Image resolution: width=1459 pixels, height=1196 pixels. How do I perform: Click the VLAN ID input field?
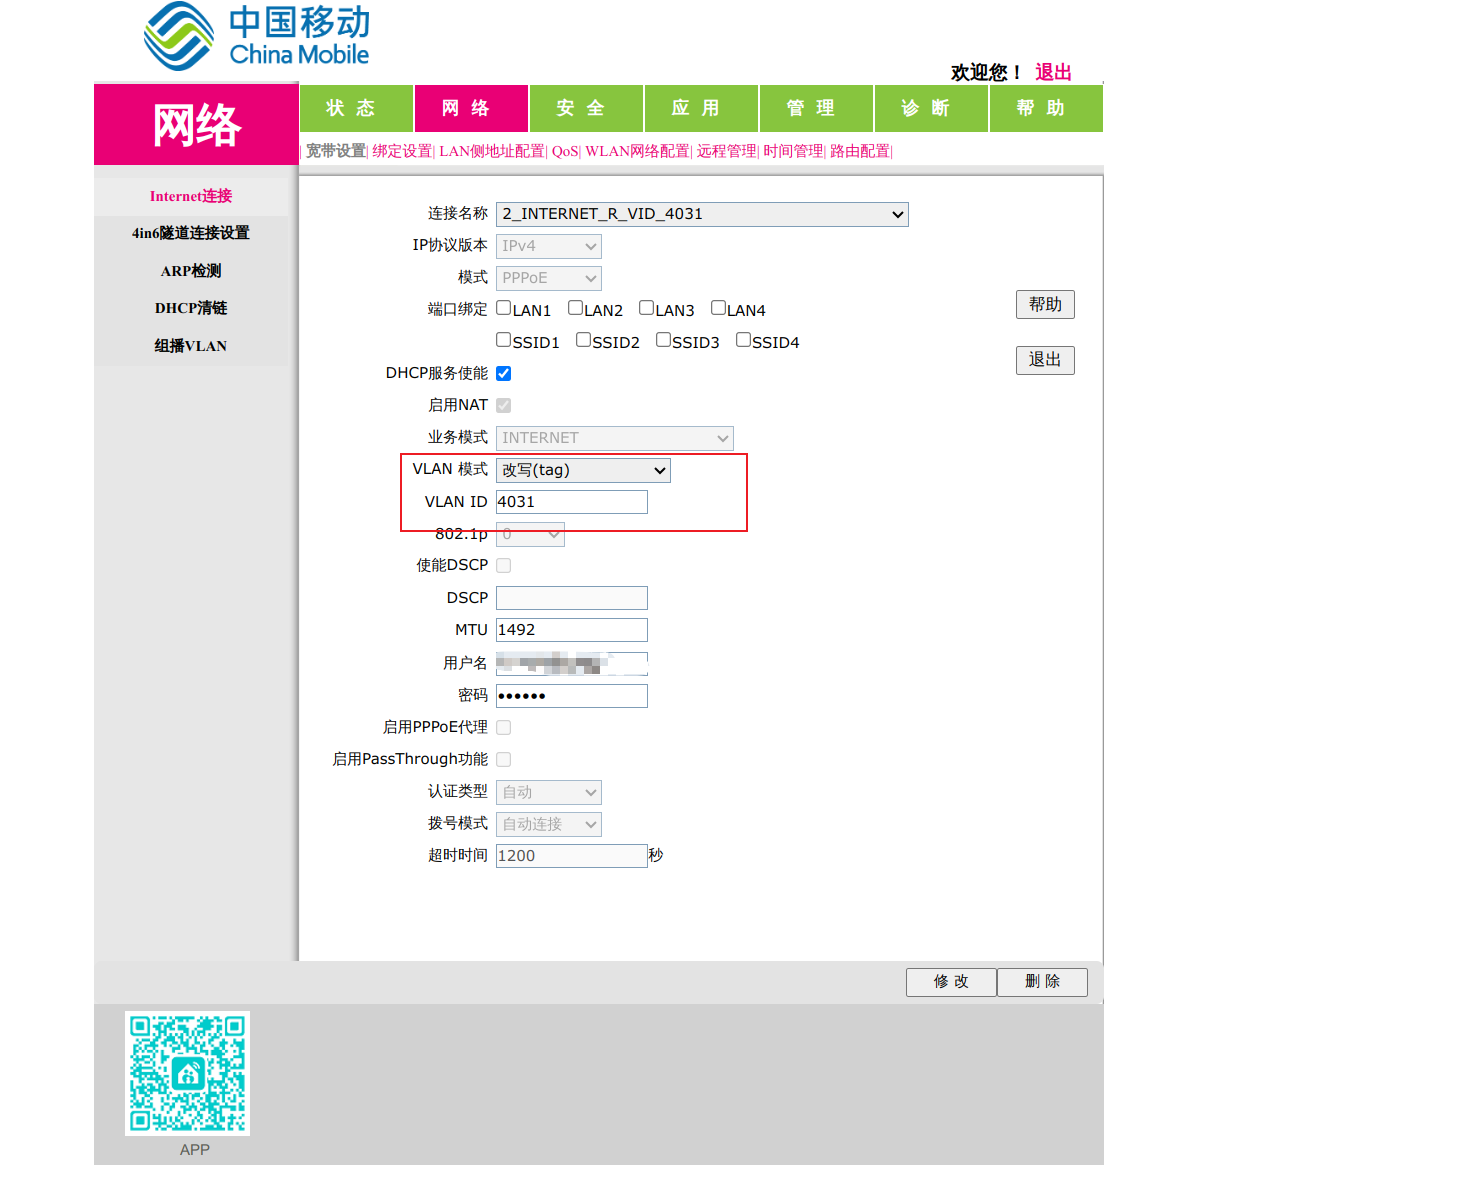click(x=572, y=502)
